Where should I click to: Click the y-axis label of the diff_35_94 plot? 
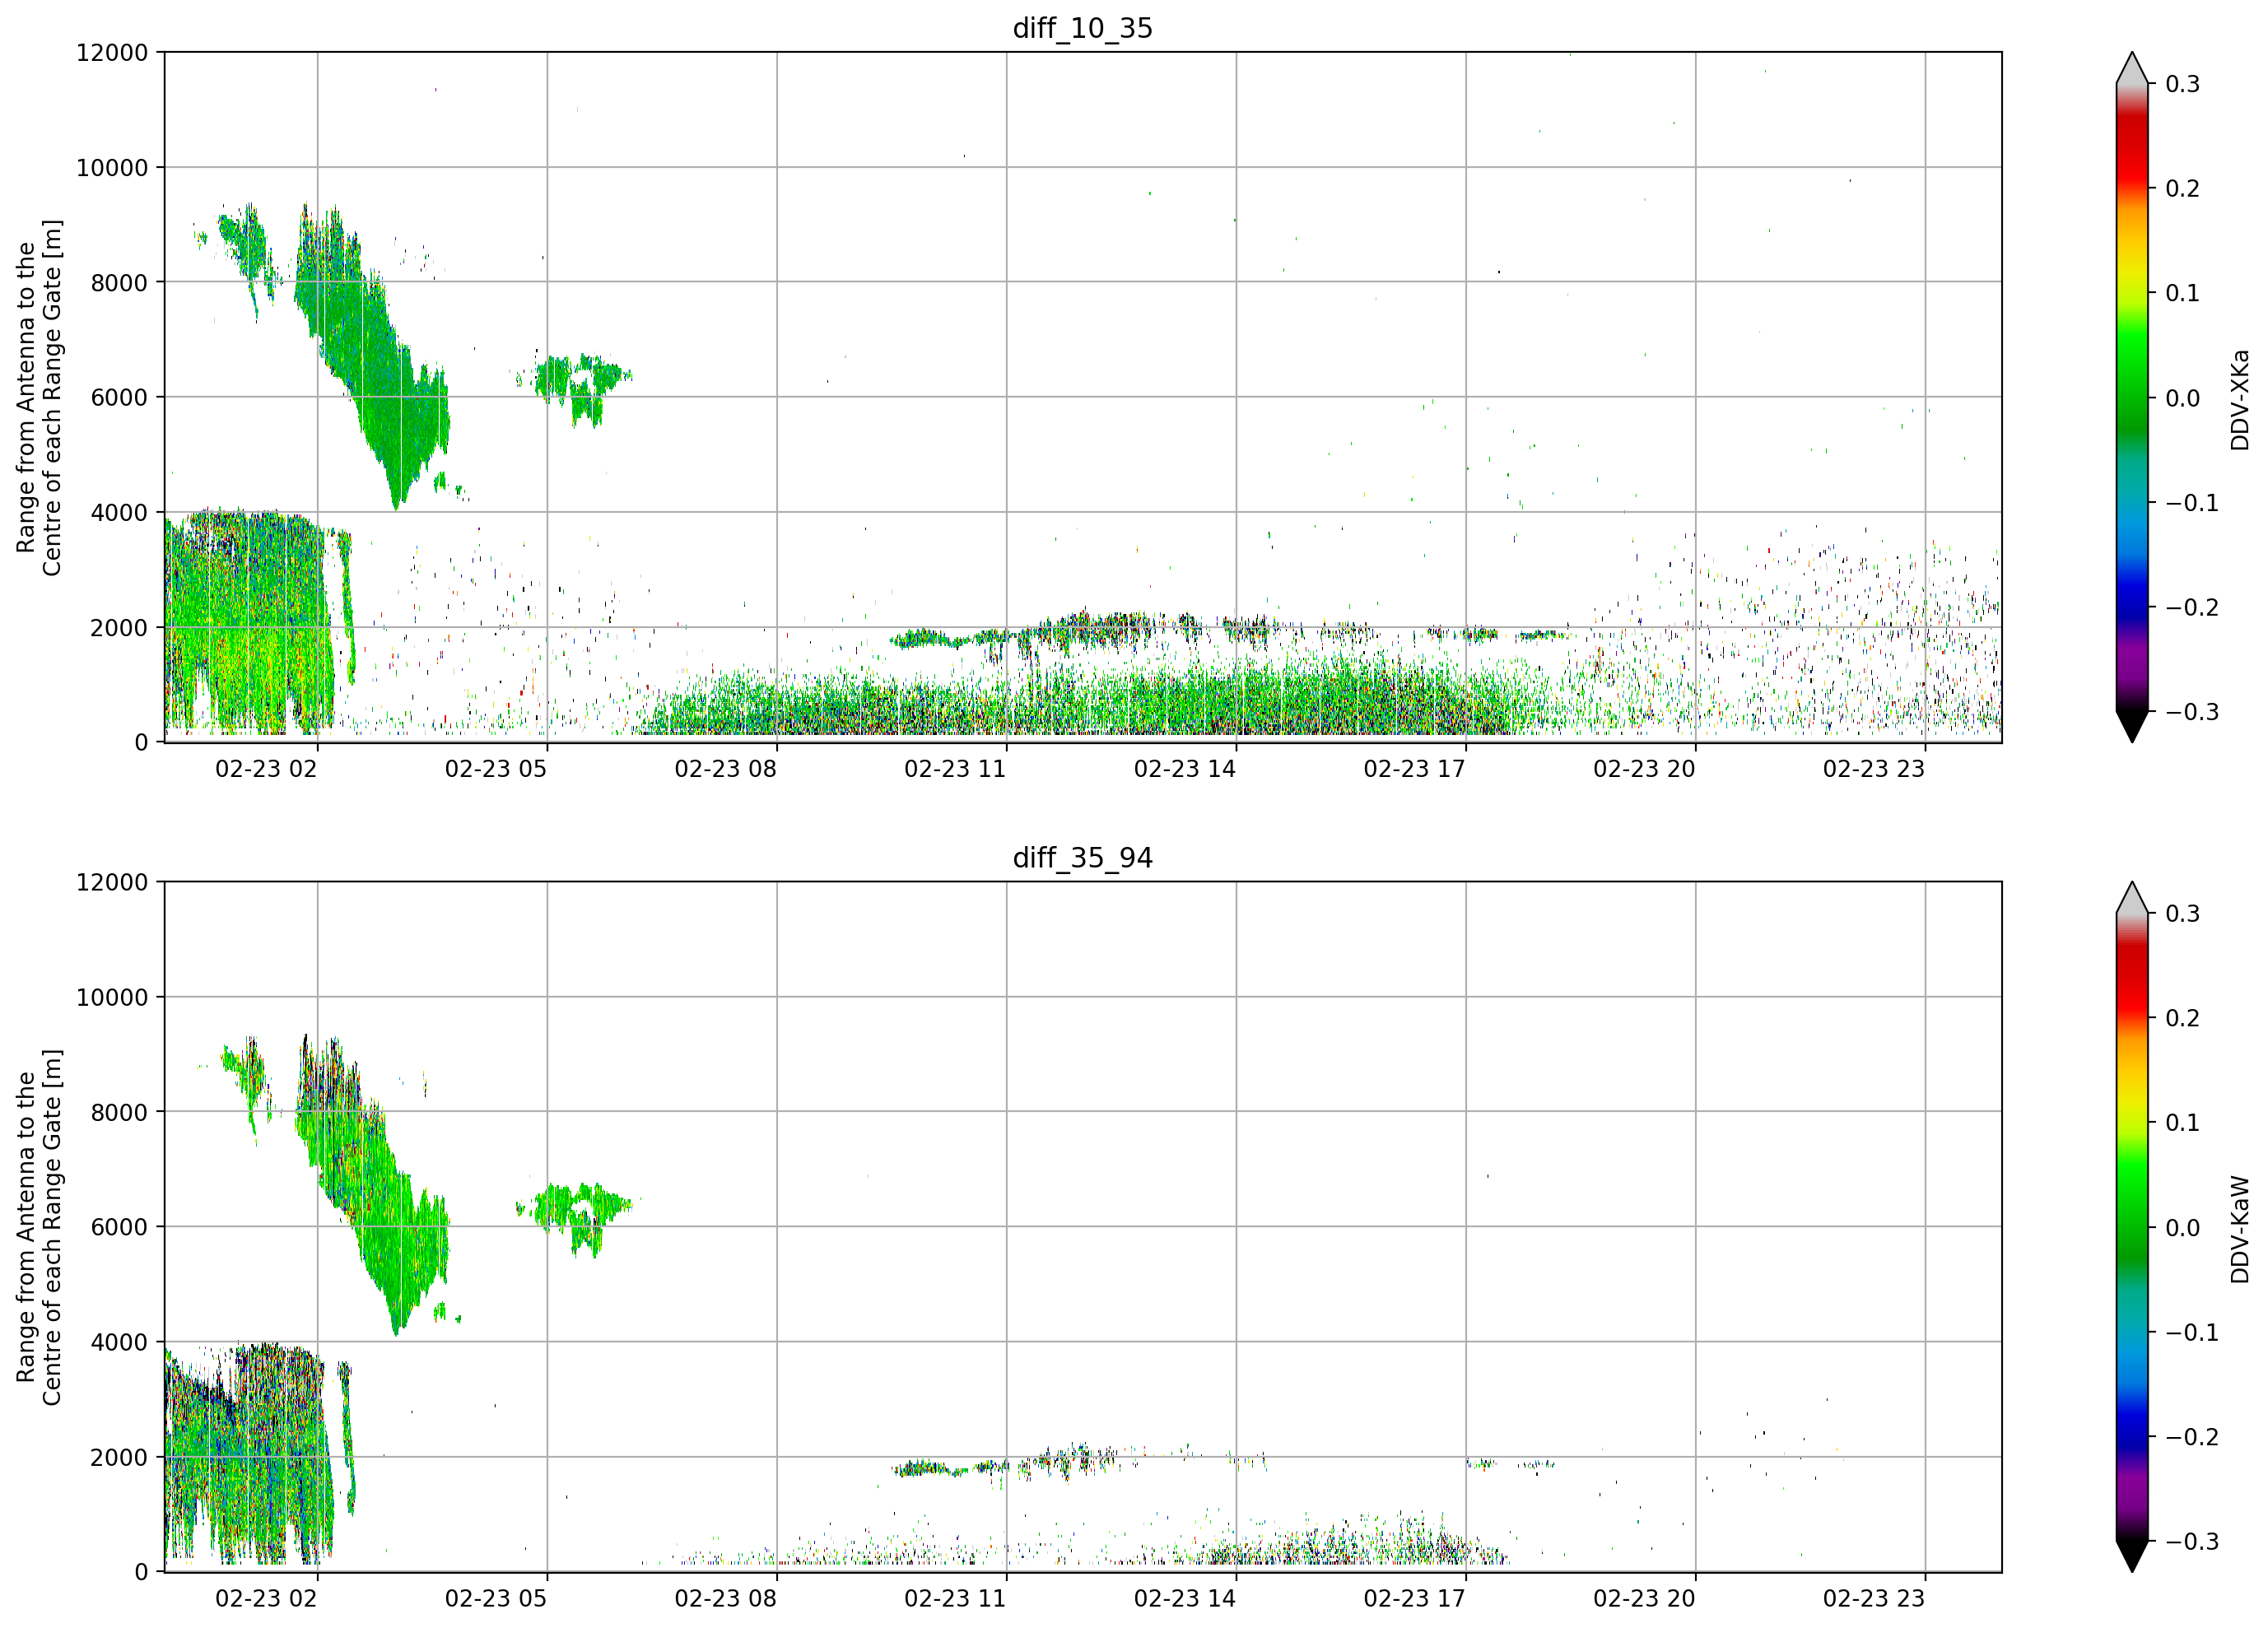tap(39, 1227)
